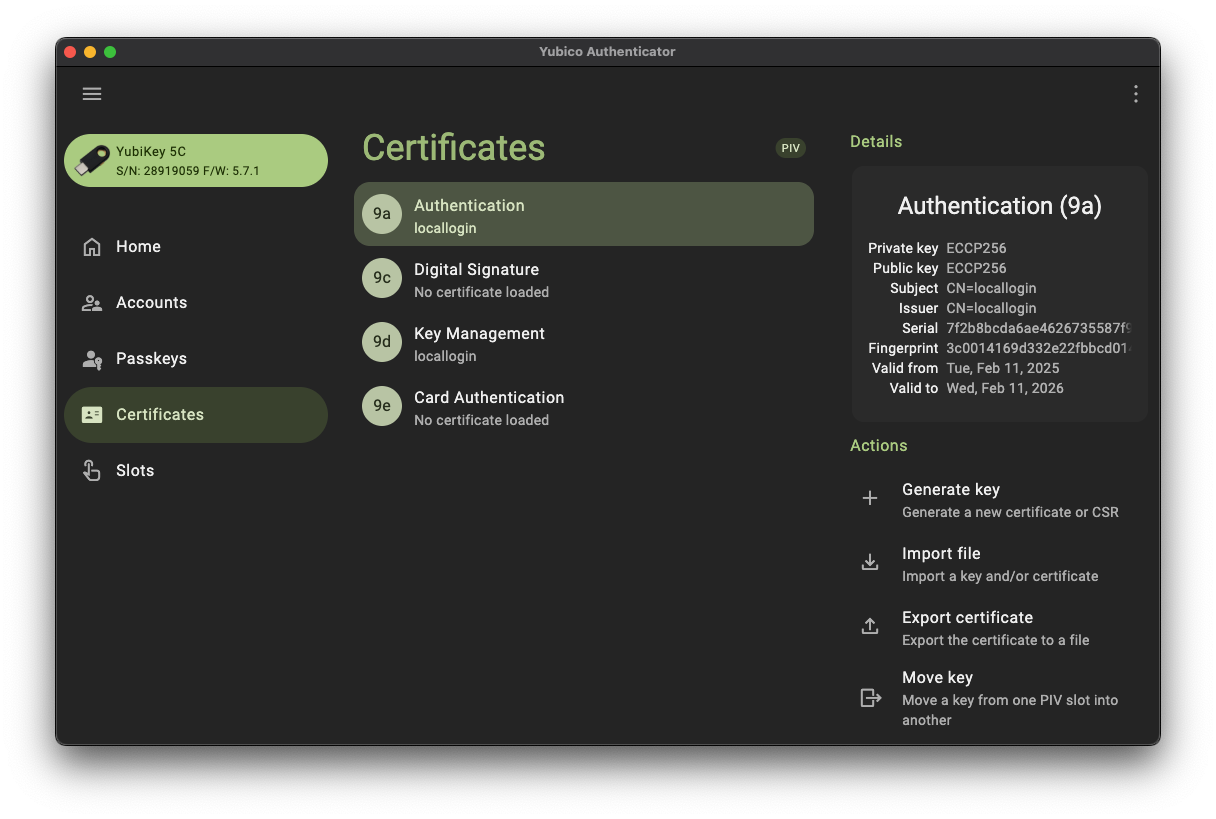Click the Certificates ID card icon

tap(92, 415)
